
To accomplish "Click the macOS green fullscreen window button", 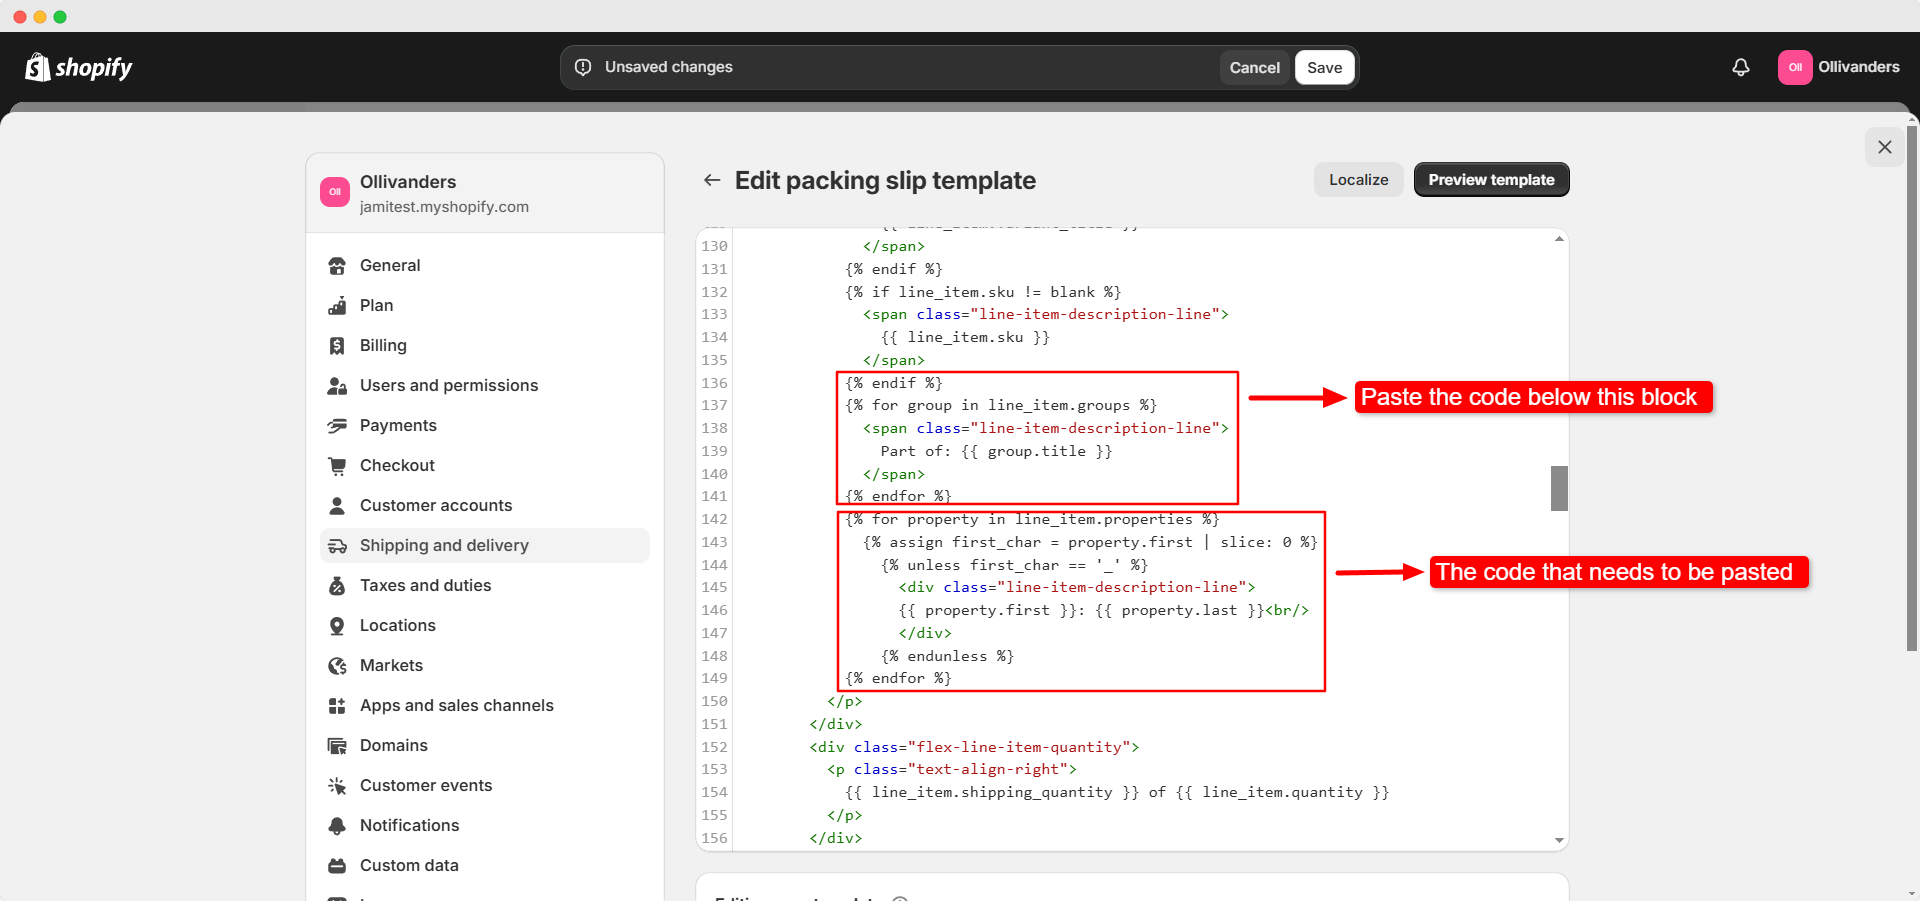I will tap(60, 17).
